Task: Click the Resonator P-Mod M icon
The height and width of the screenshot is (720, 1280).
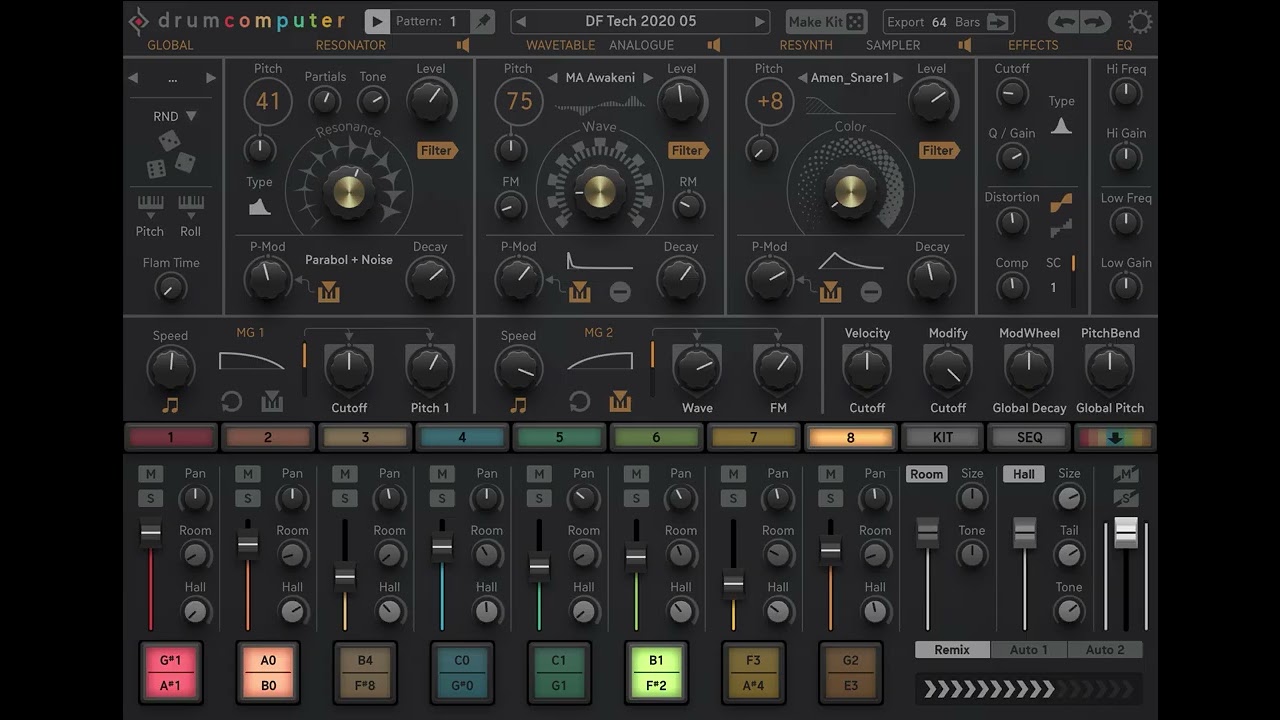Action: [329, 292]
